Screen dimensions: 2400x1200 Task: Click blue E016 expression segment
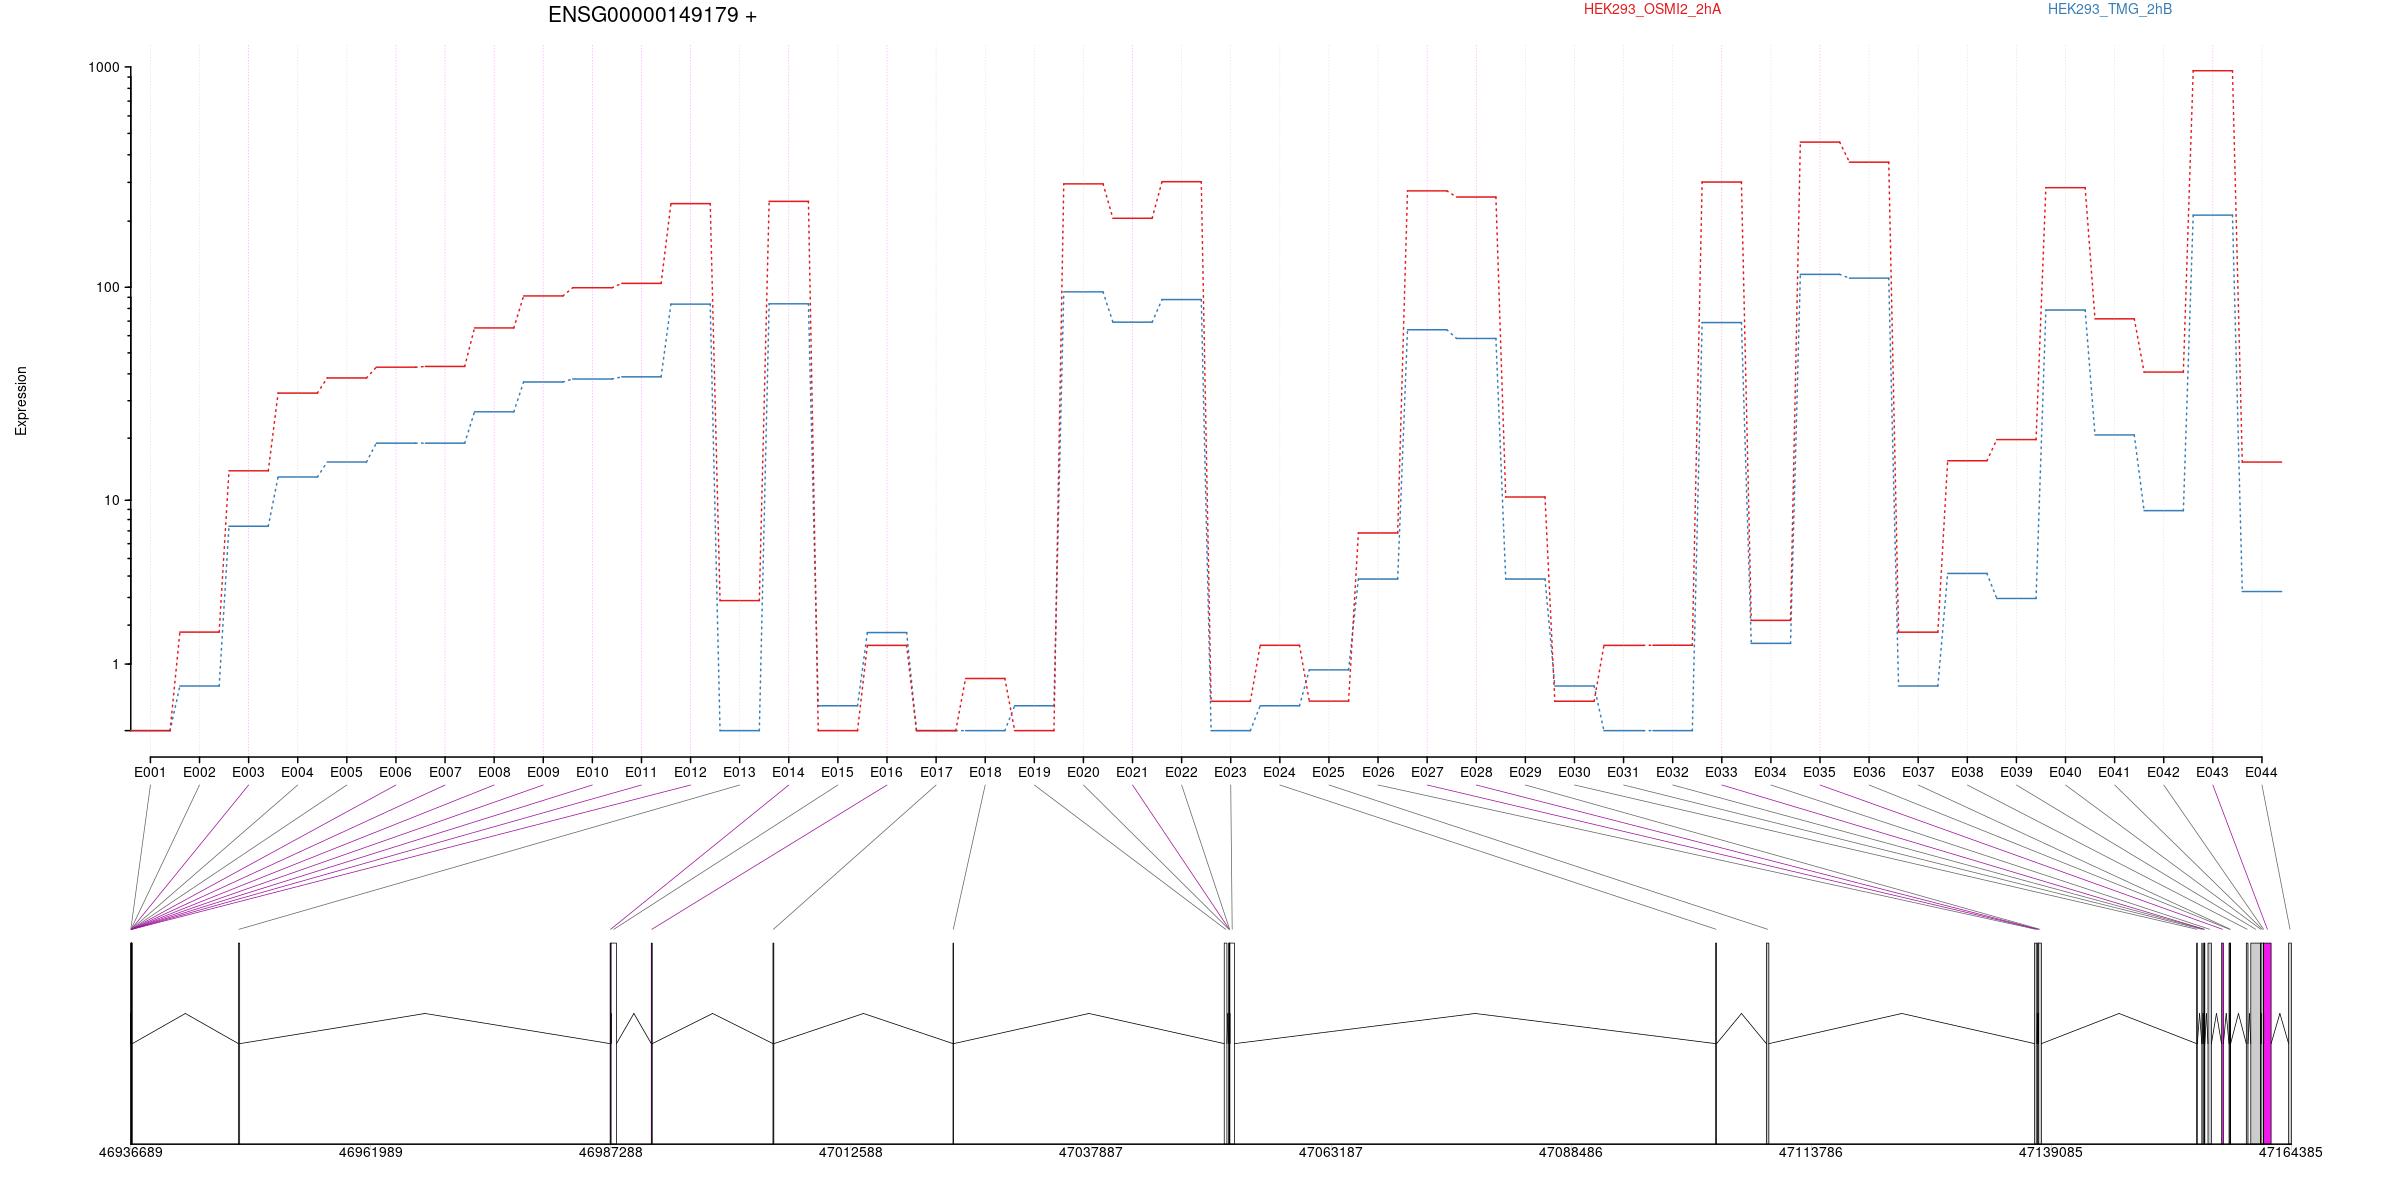[887, 632]
